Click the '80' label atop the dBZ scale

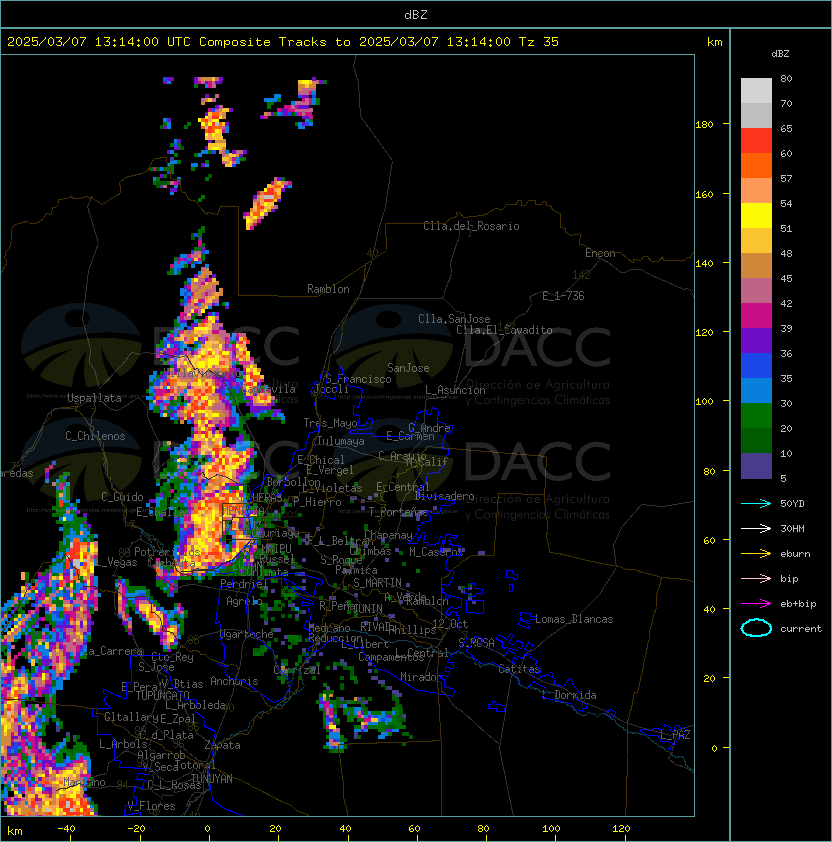(786, 78)
